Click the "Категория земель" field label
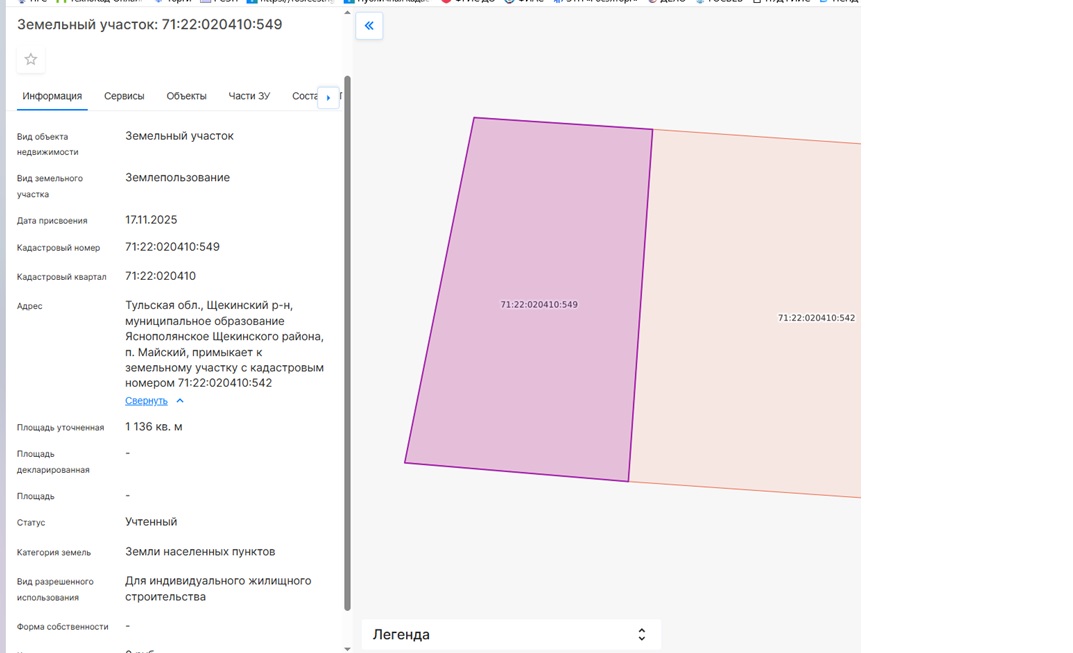This screenshot has height=653, width=1073. pyautogui.click(x=54, y=552)
